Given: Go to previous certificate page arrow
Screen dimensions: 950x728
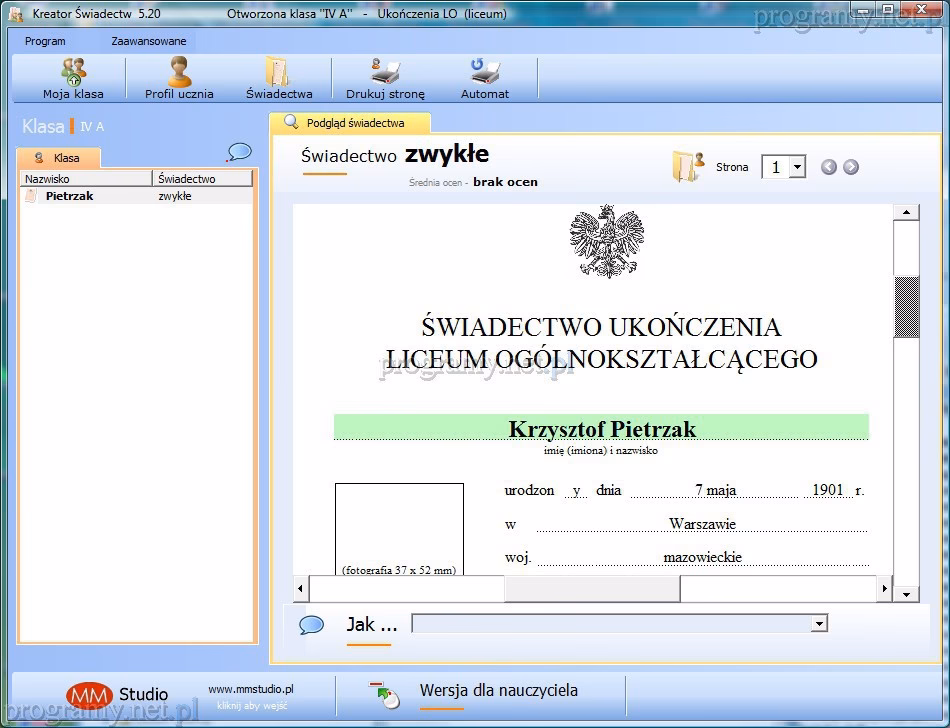Looking at the screenshot, I should (x=828, y=167).
